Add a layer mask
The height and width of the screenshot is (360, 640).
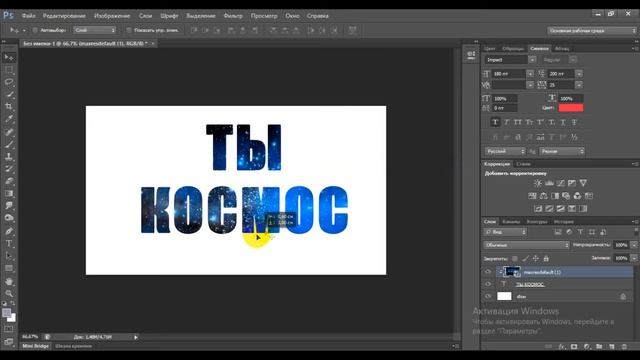click(574, 347)
